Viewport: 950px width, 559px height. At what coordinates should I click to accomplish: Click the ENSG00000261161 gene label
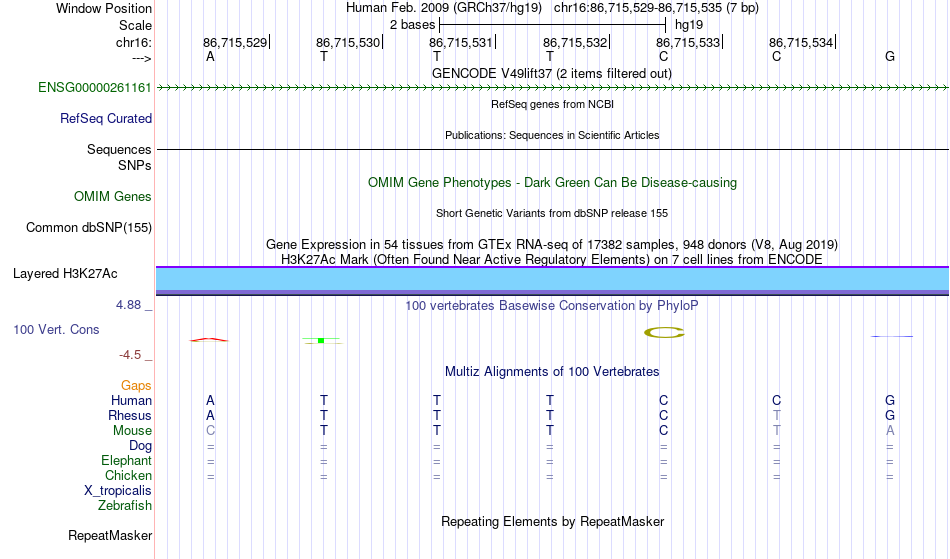pyautogui.click(x=95, y=88)
